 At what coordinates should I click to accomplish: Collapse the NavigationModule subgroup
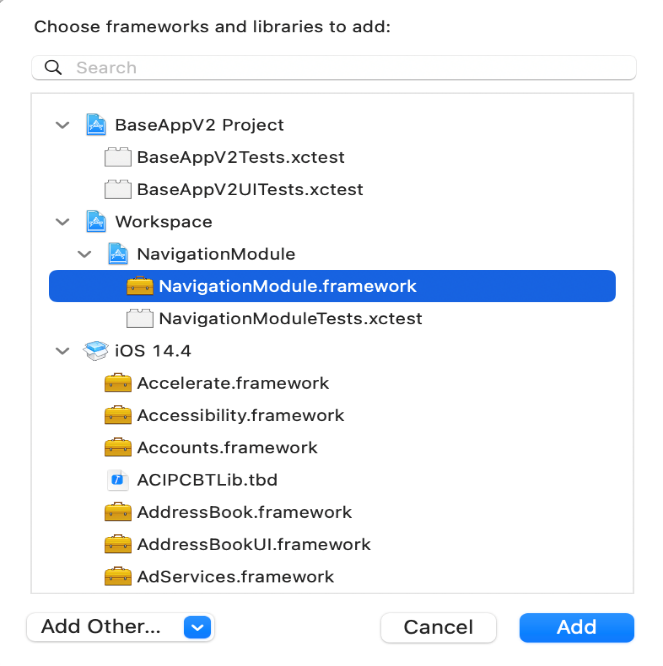tap(85, 254)
